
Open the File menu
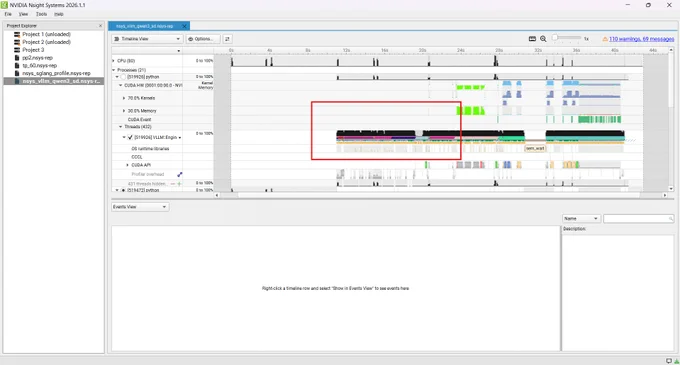[x=8, y=14]
